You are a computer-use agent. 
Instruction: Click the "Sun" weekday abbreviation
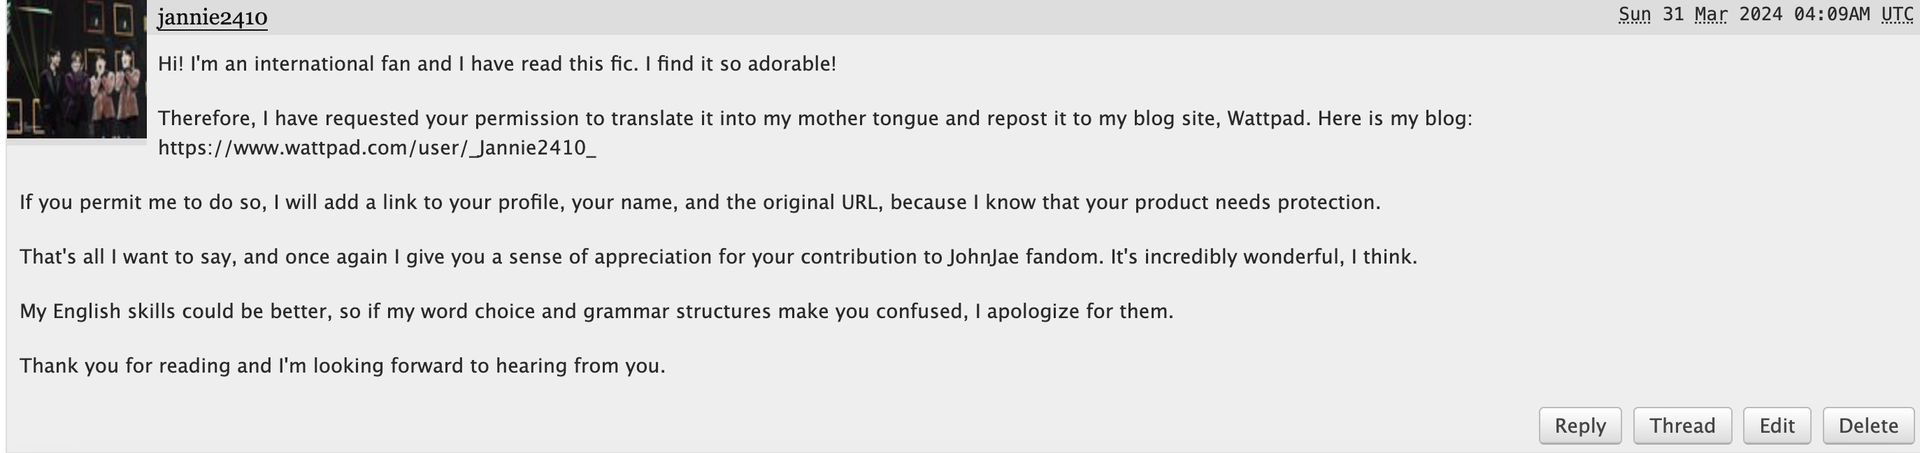click(1635, 15)
